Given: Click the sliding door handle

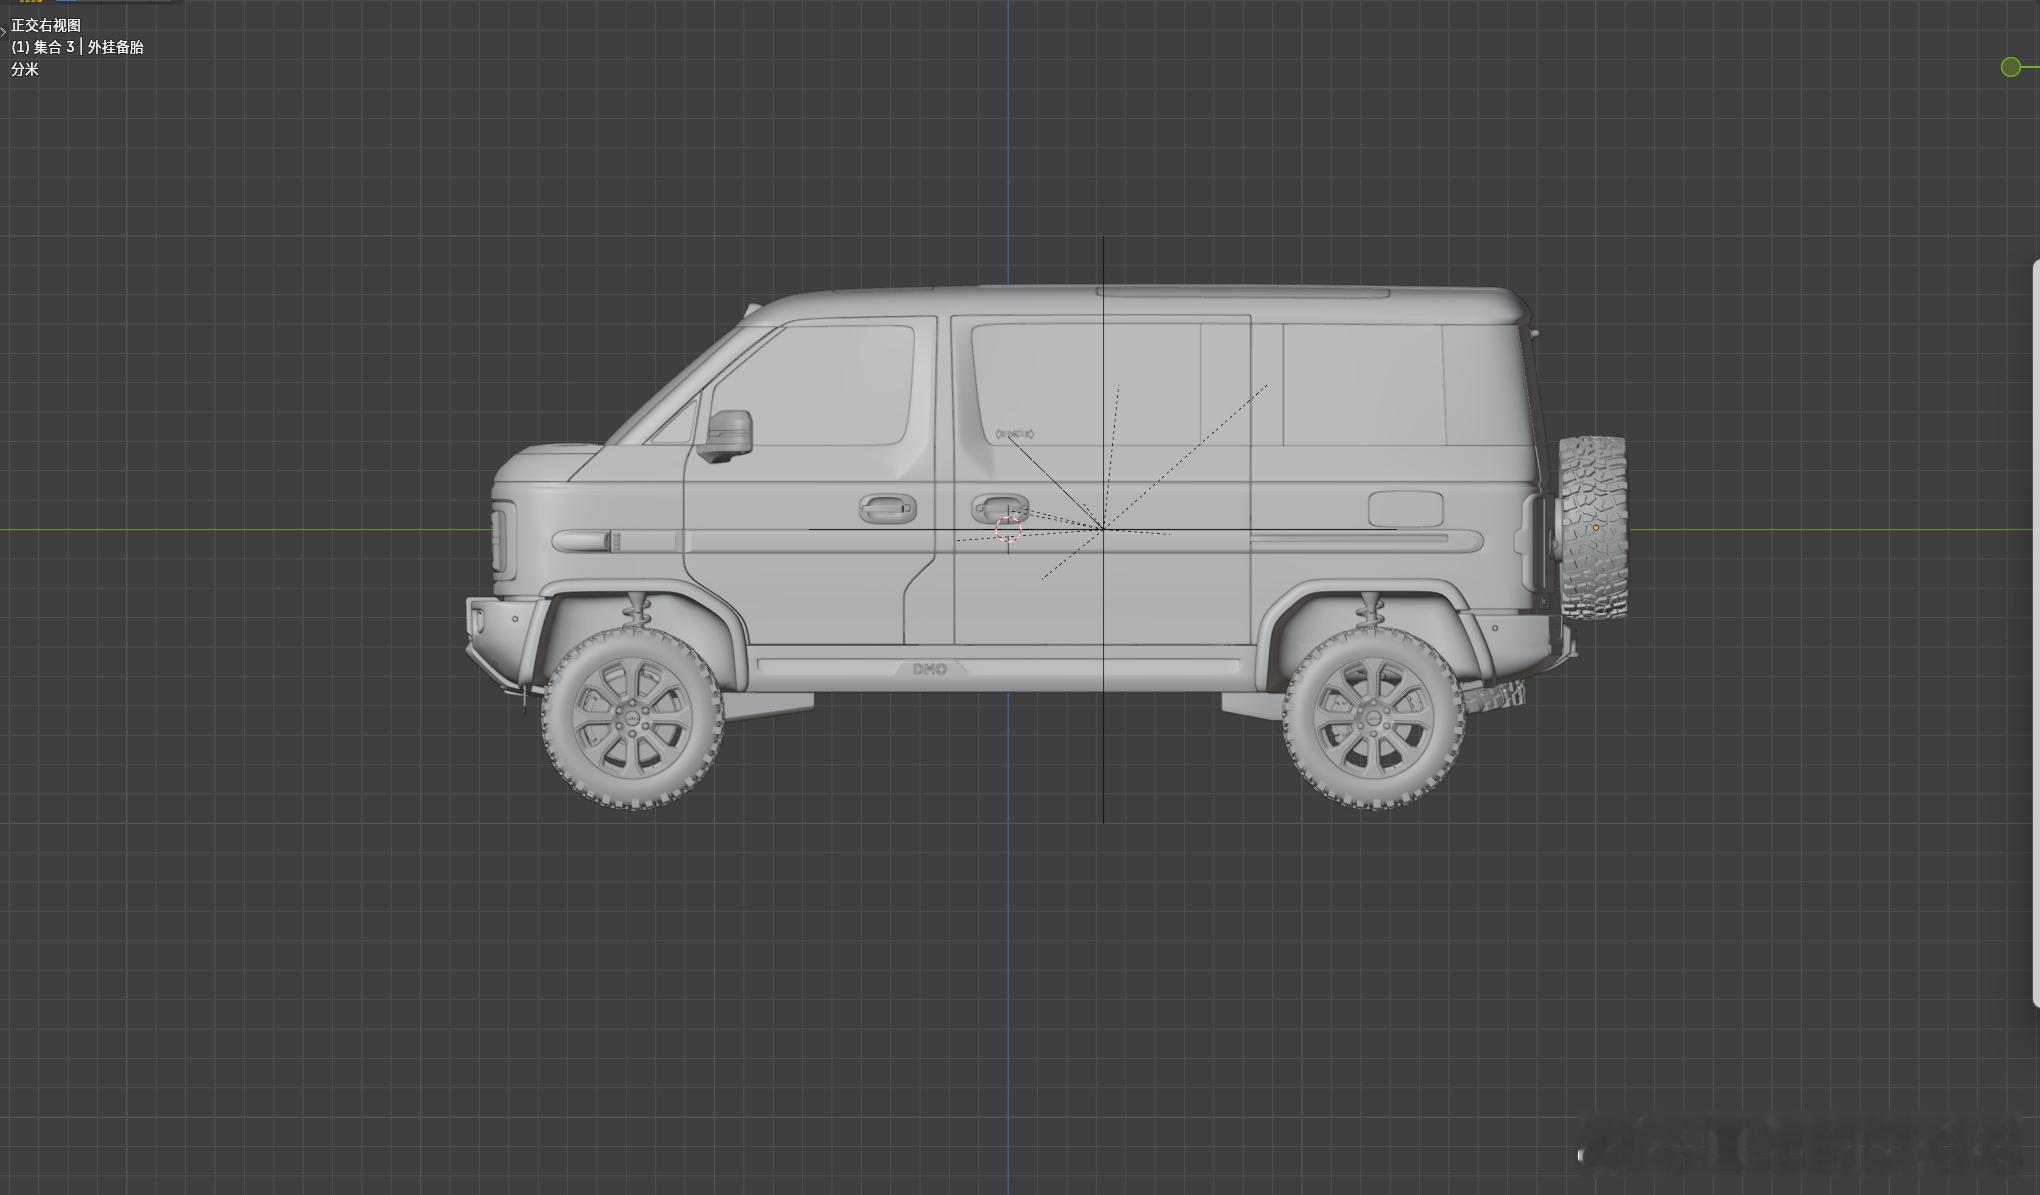Looking at the screenshot, I should (999, 507).
